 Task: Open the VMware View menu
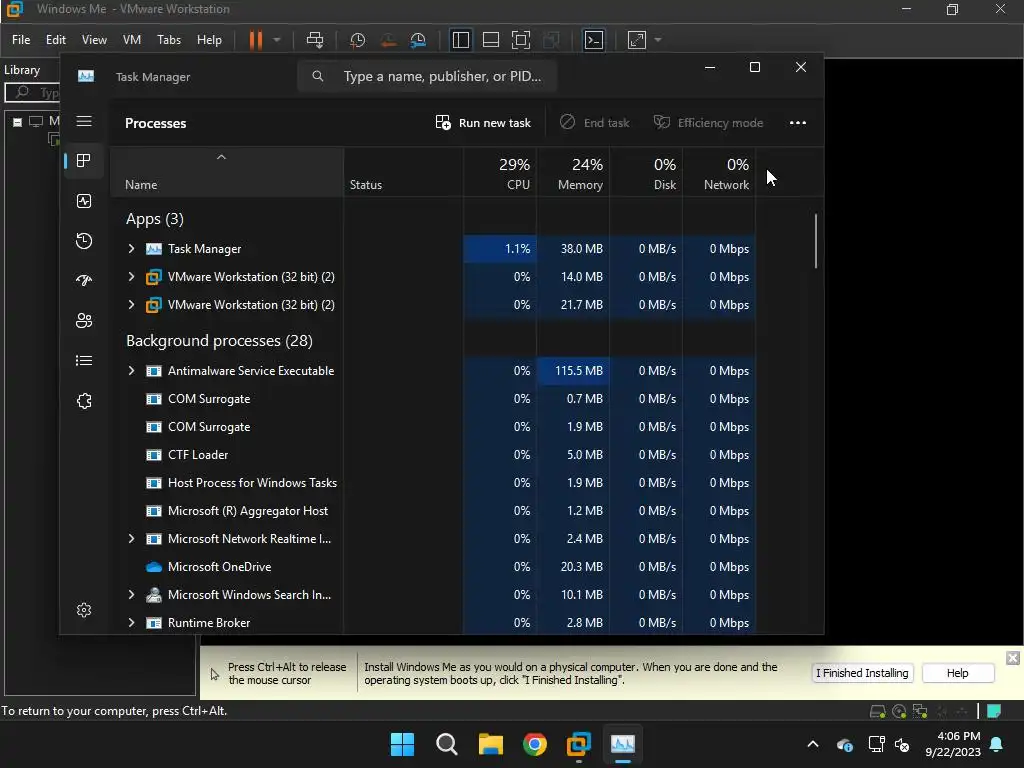[x=94, y=40]
